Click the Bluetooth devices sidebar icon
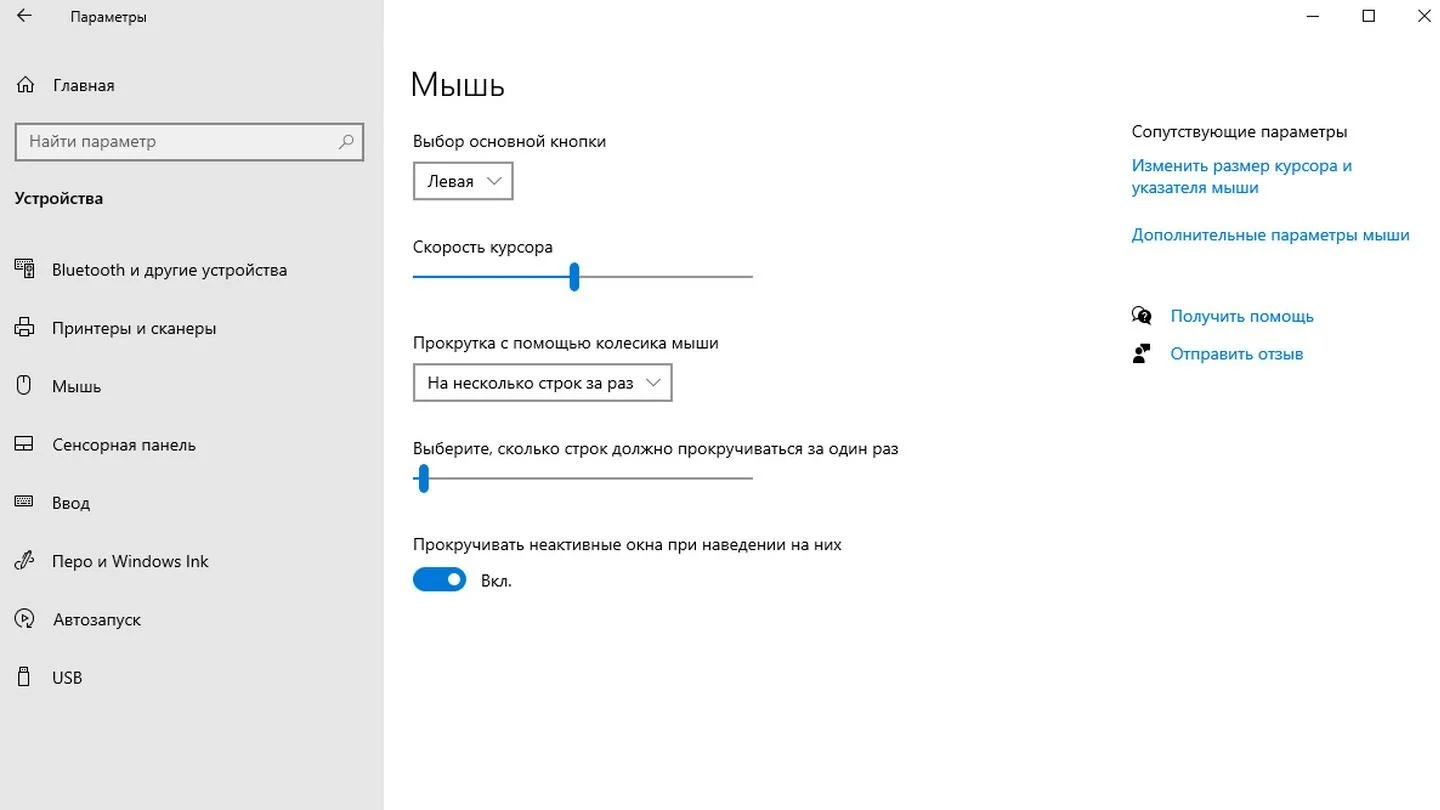 point(25,269)
